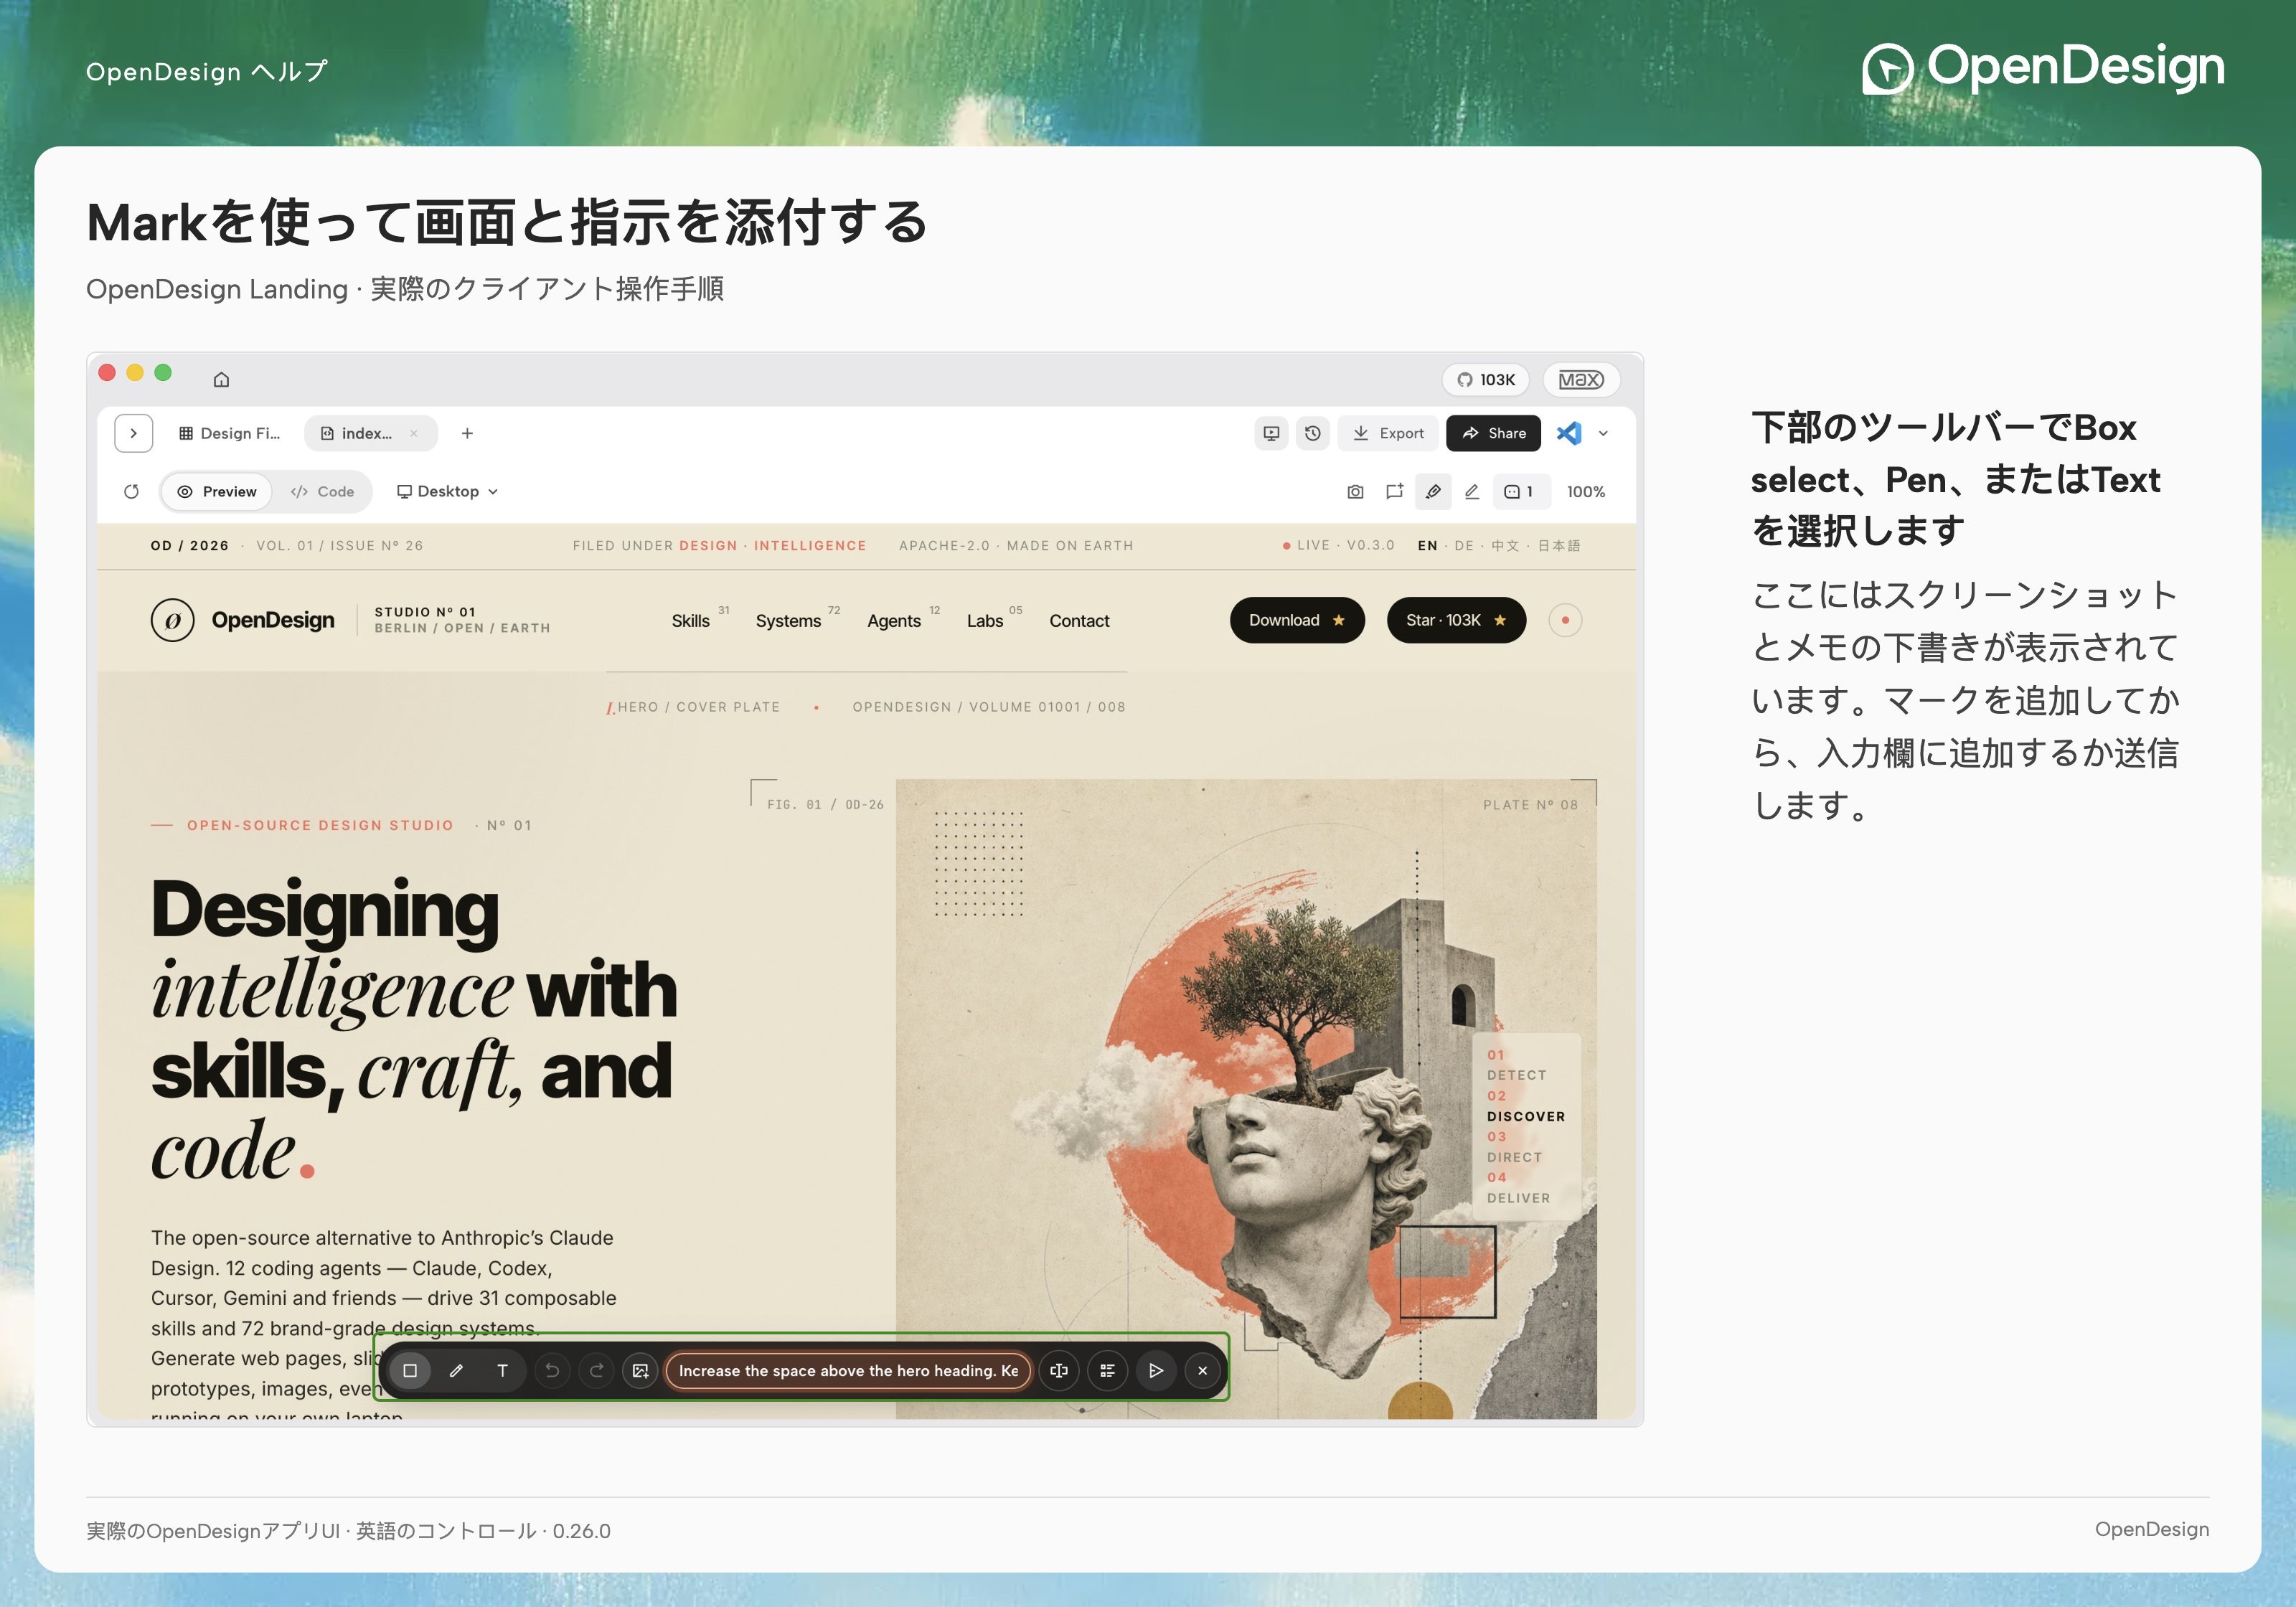This screenshot has width=2296, height=1607.
Task: Click the Export button
Action: (x=1388, y=433)
